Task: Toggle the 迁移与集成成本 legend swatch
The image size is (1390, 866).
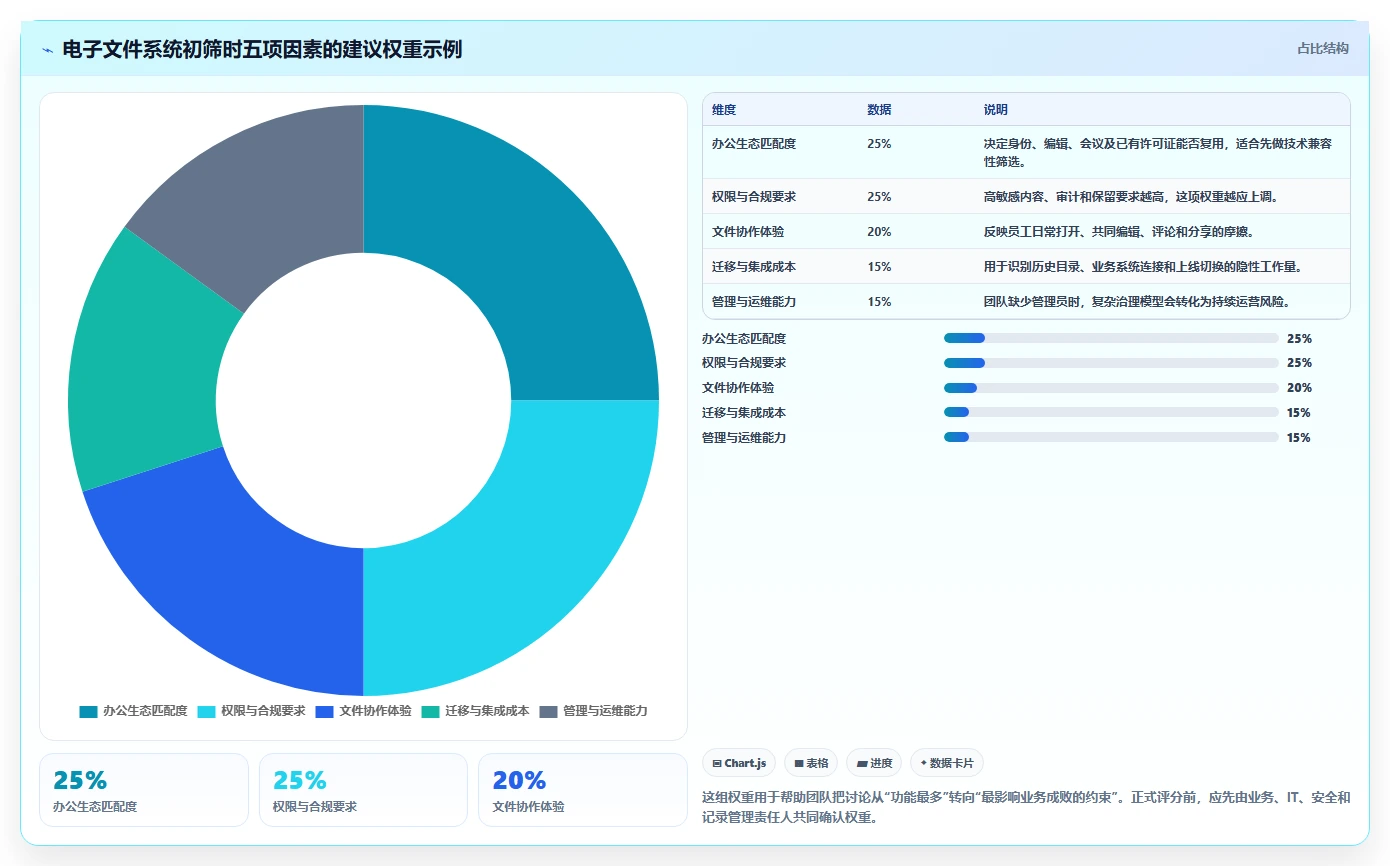Action: [430, 711]
